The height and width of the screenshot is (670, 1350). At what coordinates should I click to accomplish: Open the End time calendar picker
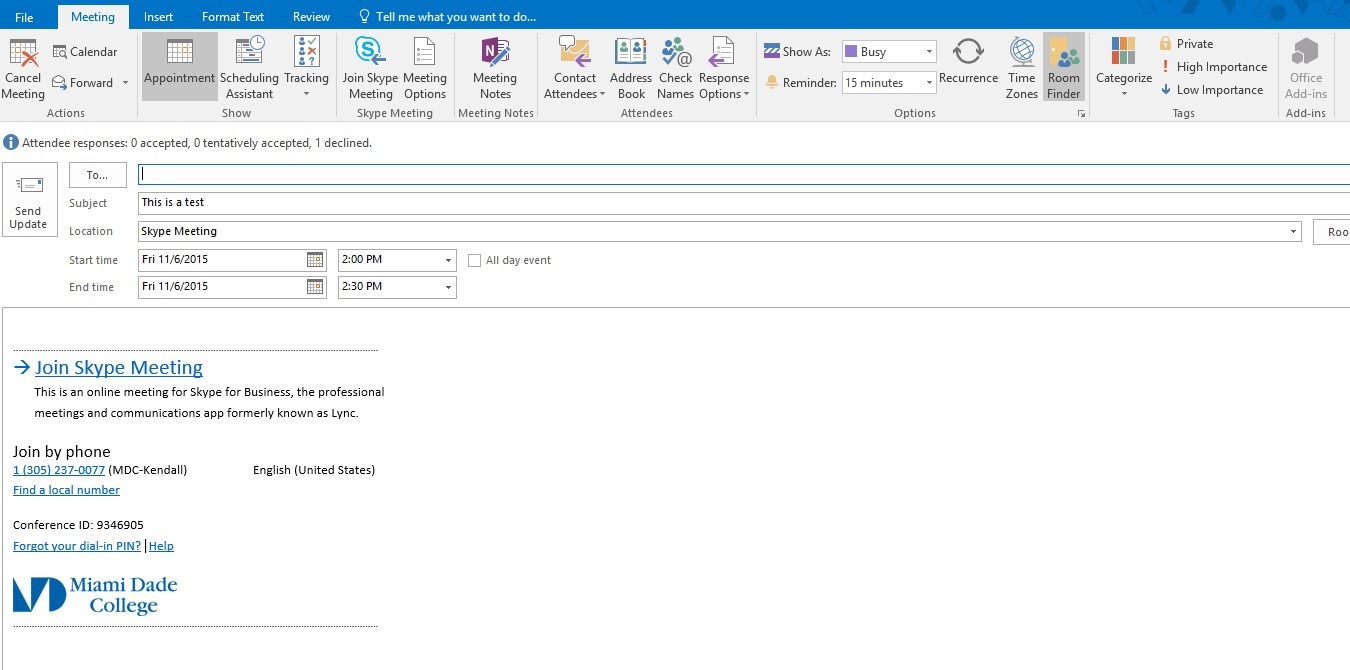click(x=315, y=287)
